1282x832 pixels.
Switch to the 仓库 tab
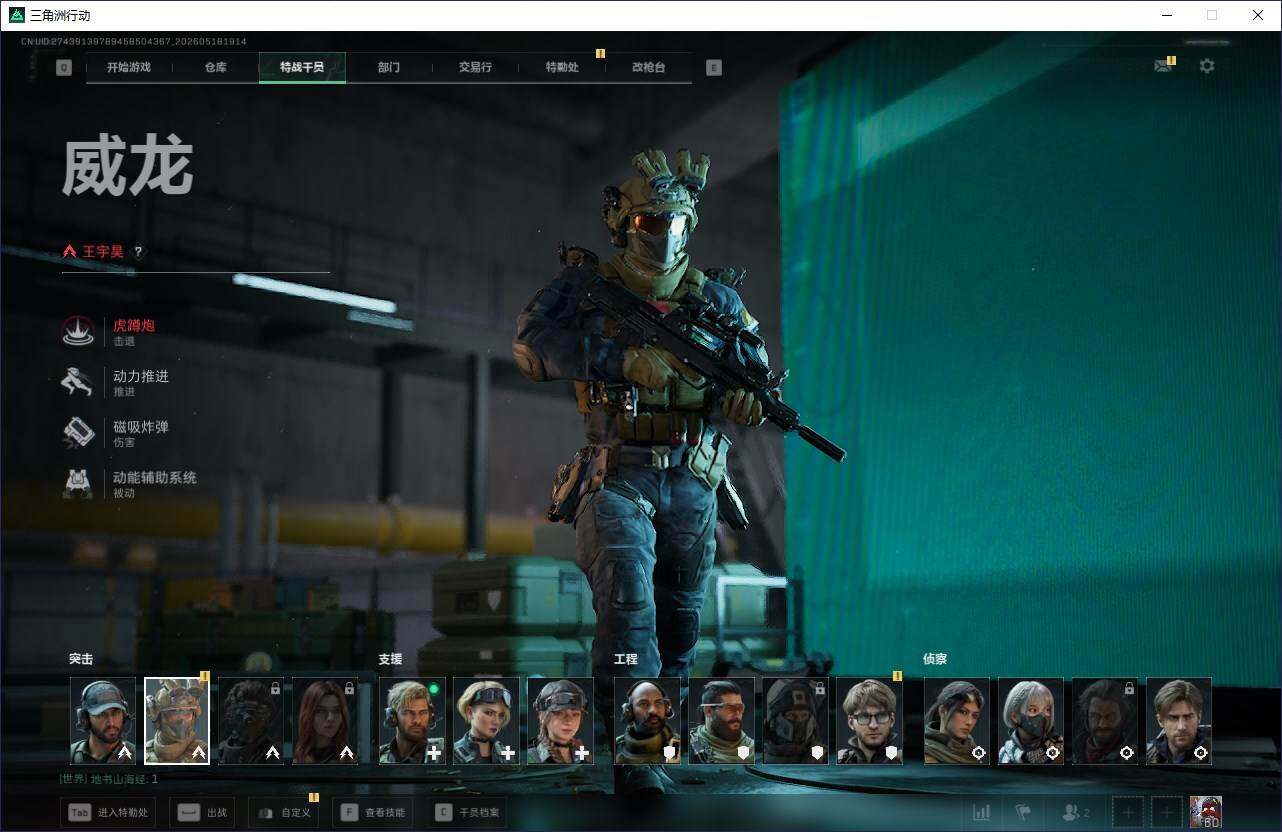coord(216,67)
